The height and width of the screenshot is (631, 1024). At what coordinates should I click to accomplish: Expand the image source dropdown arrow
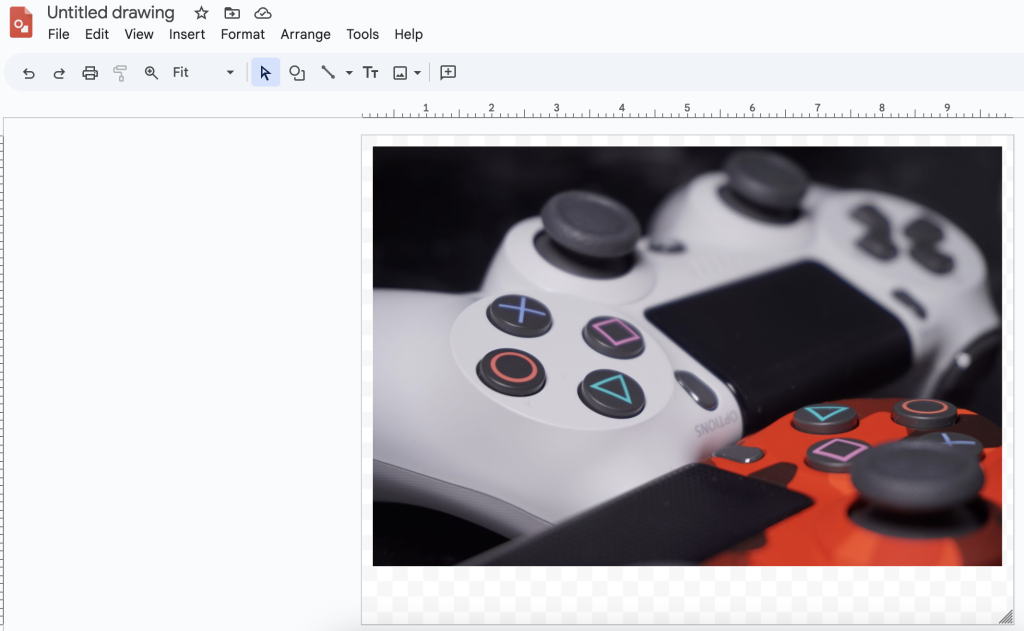tap(417, 73)
